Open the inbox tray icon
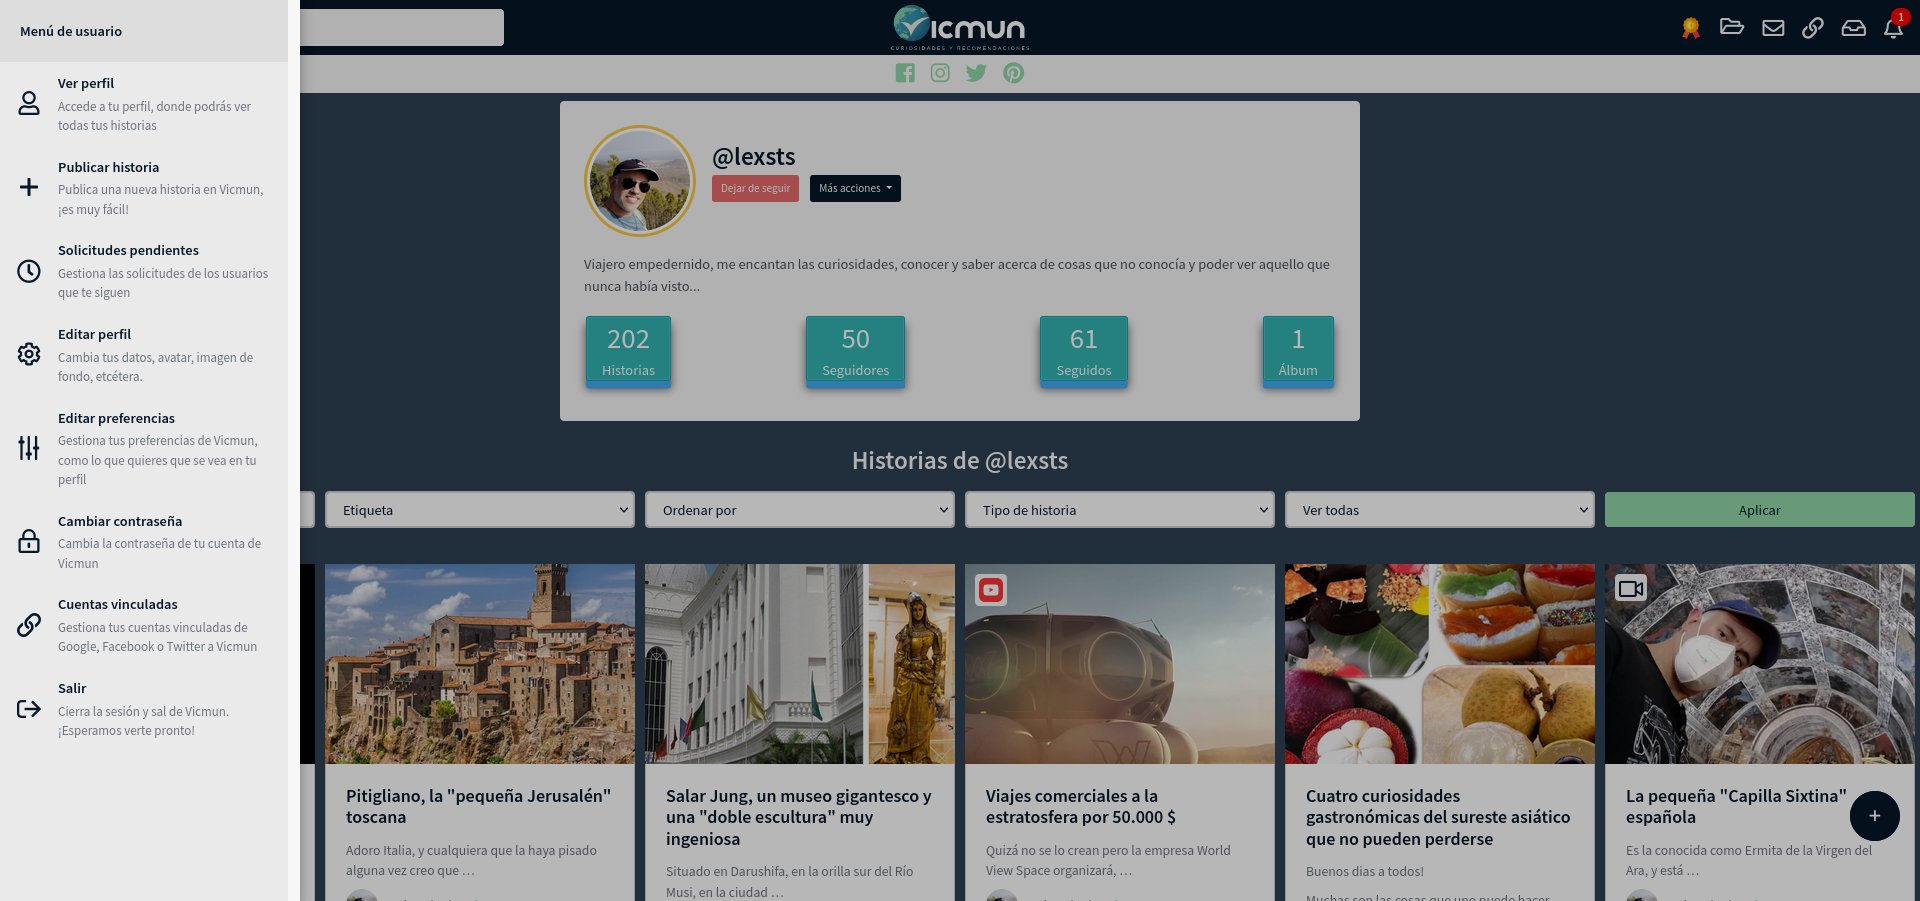 1854,28
